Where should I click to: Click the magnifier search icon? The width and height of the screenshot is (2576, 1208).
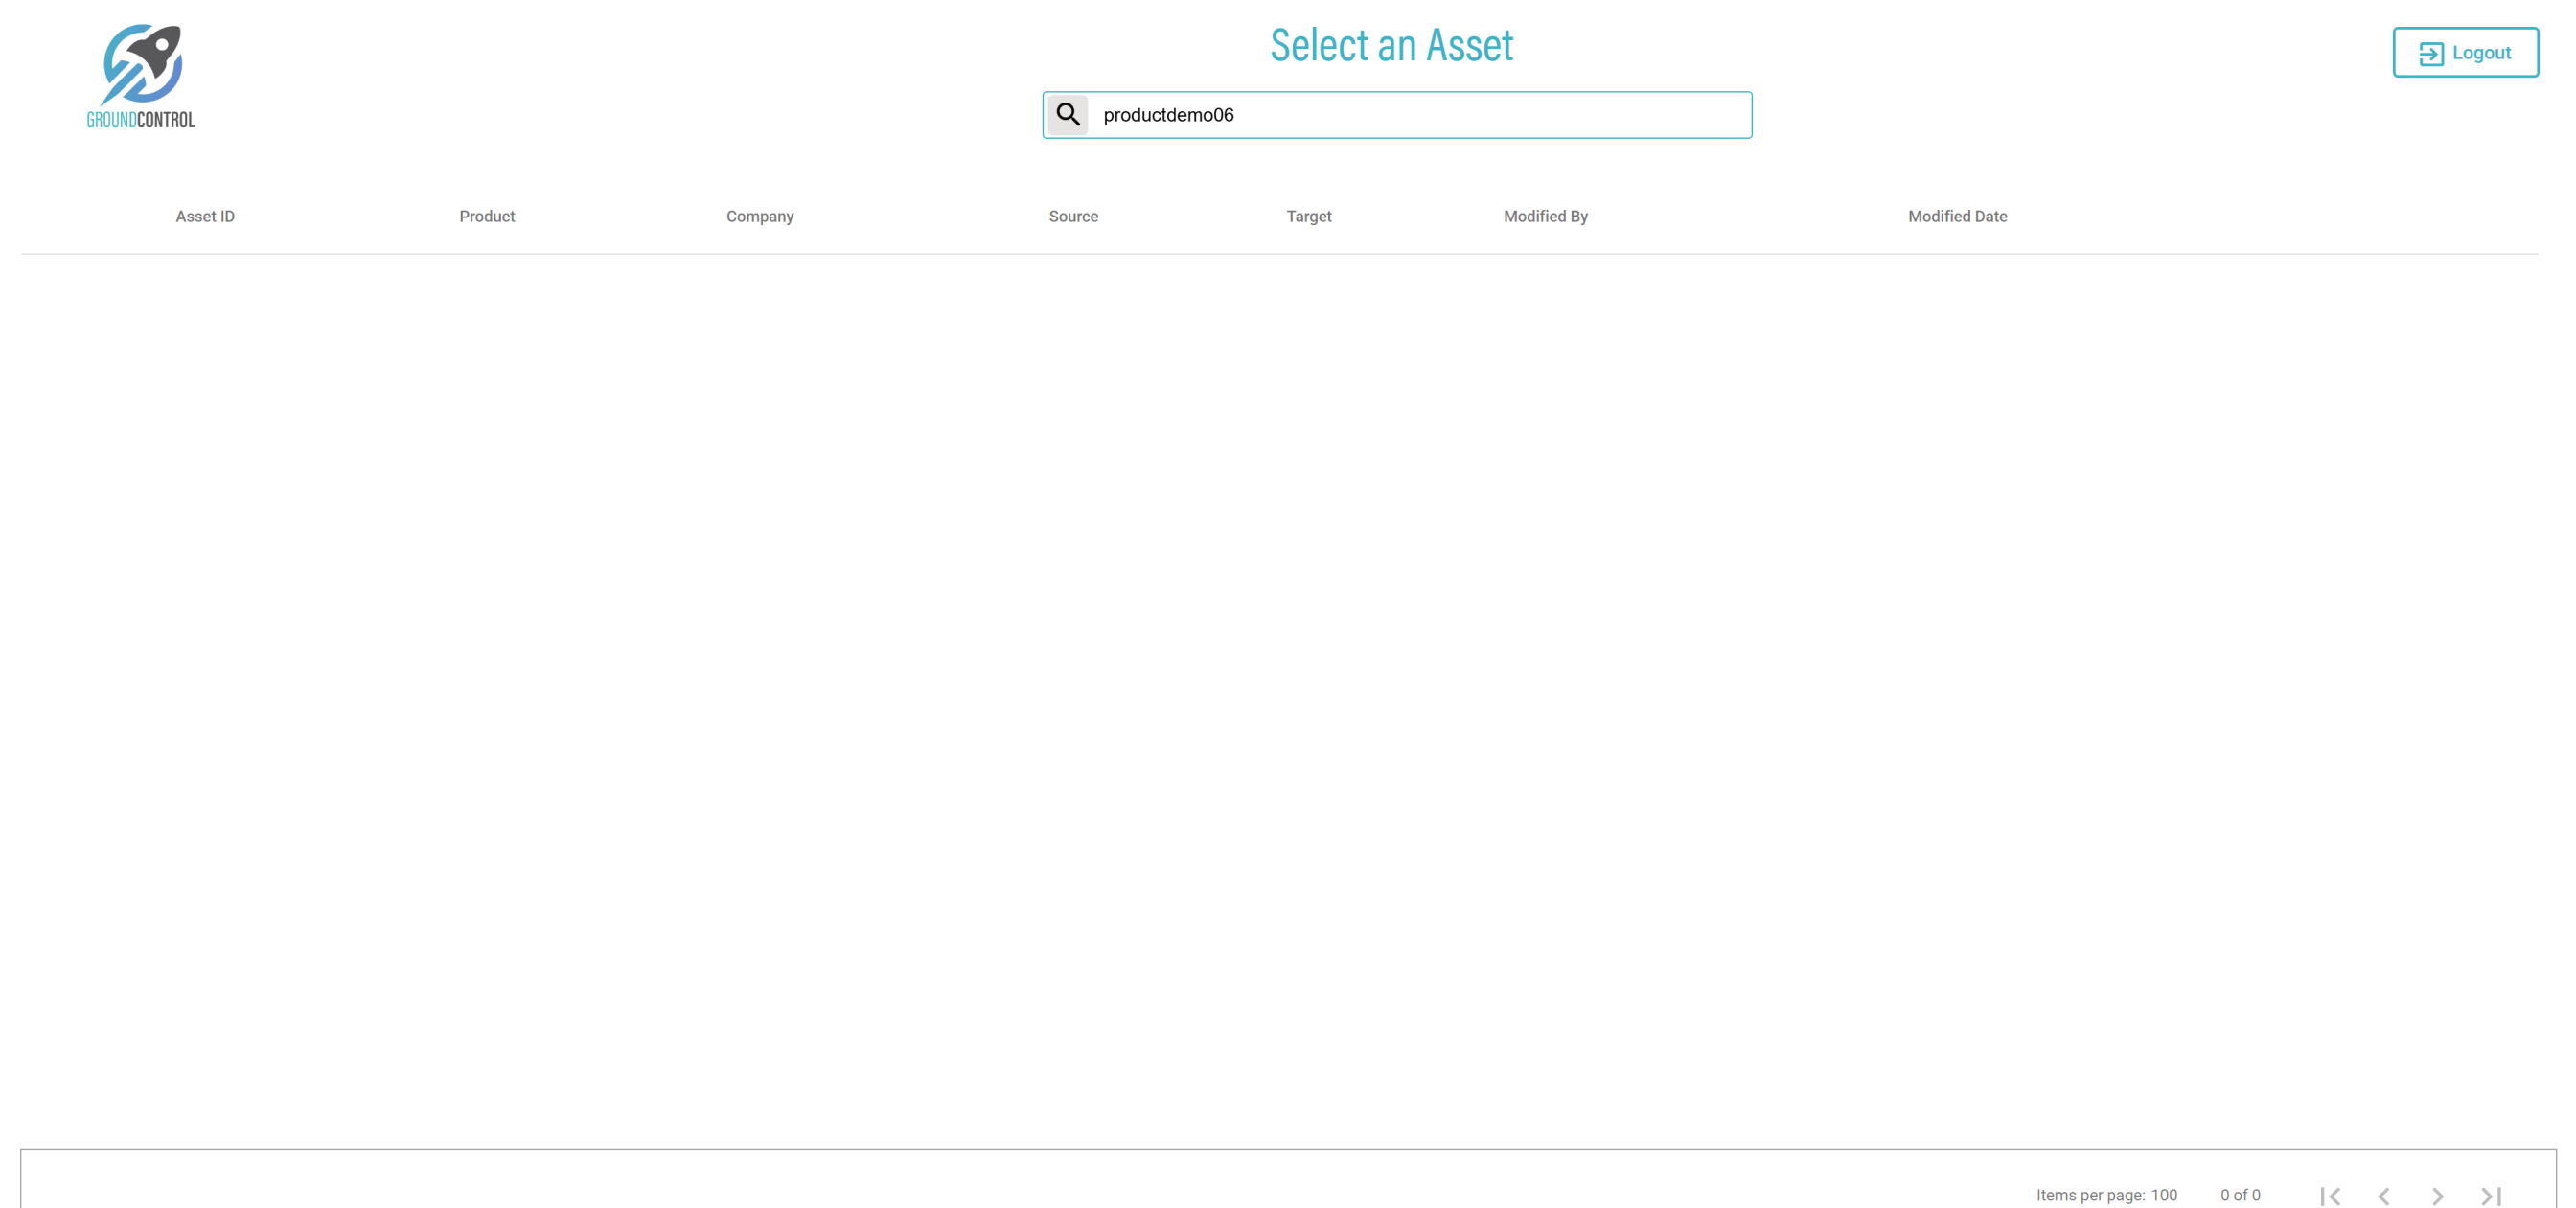click(1067, 115)
